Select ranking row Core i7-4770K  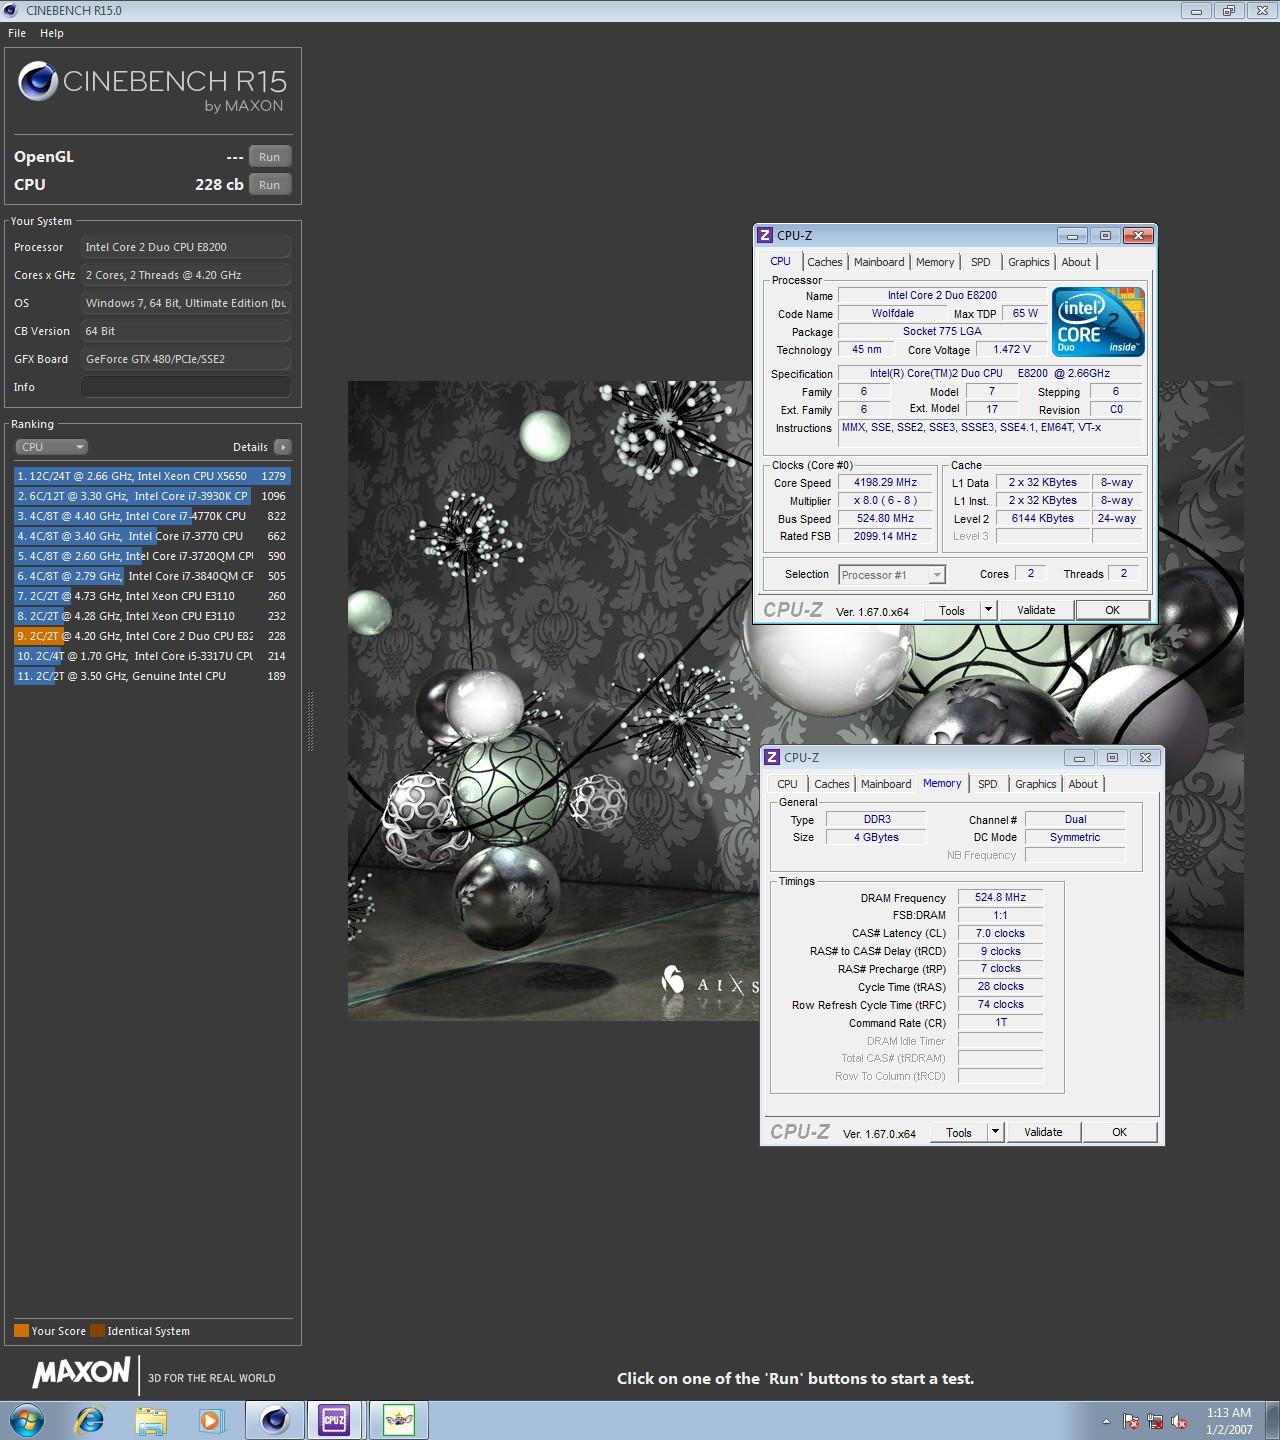[x=152, y=516]
